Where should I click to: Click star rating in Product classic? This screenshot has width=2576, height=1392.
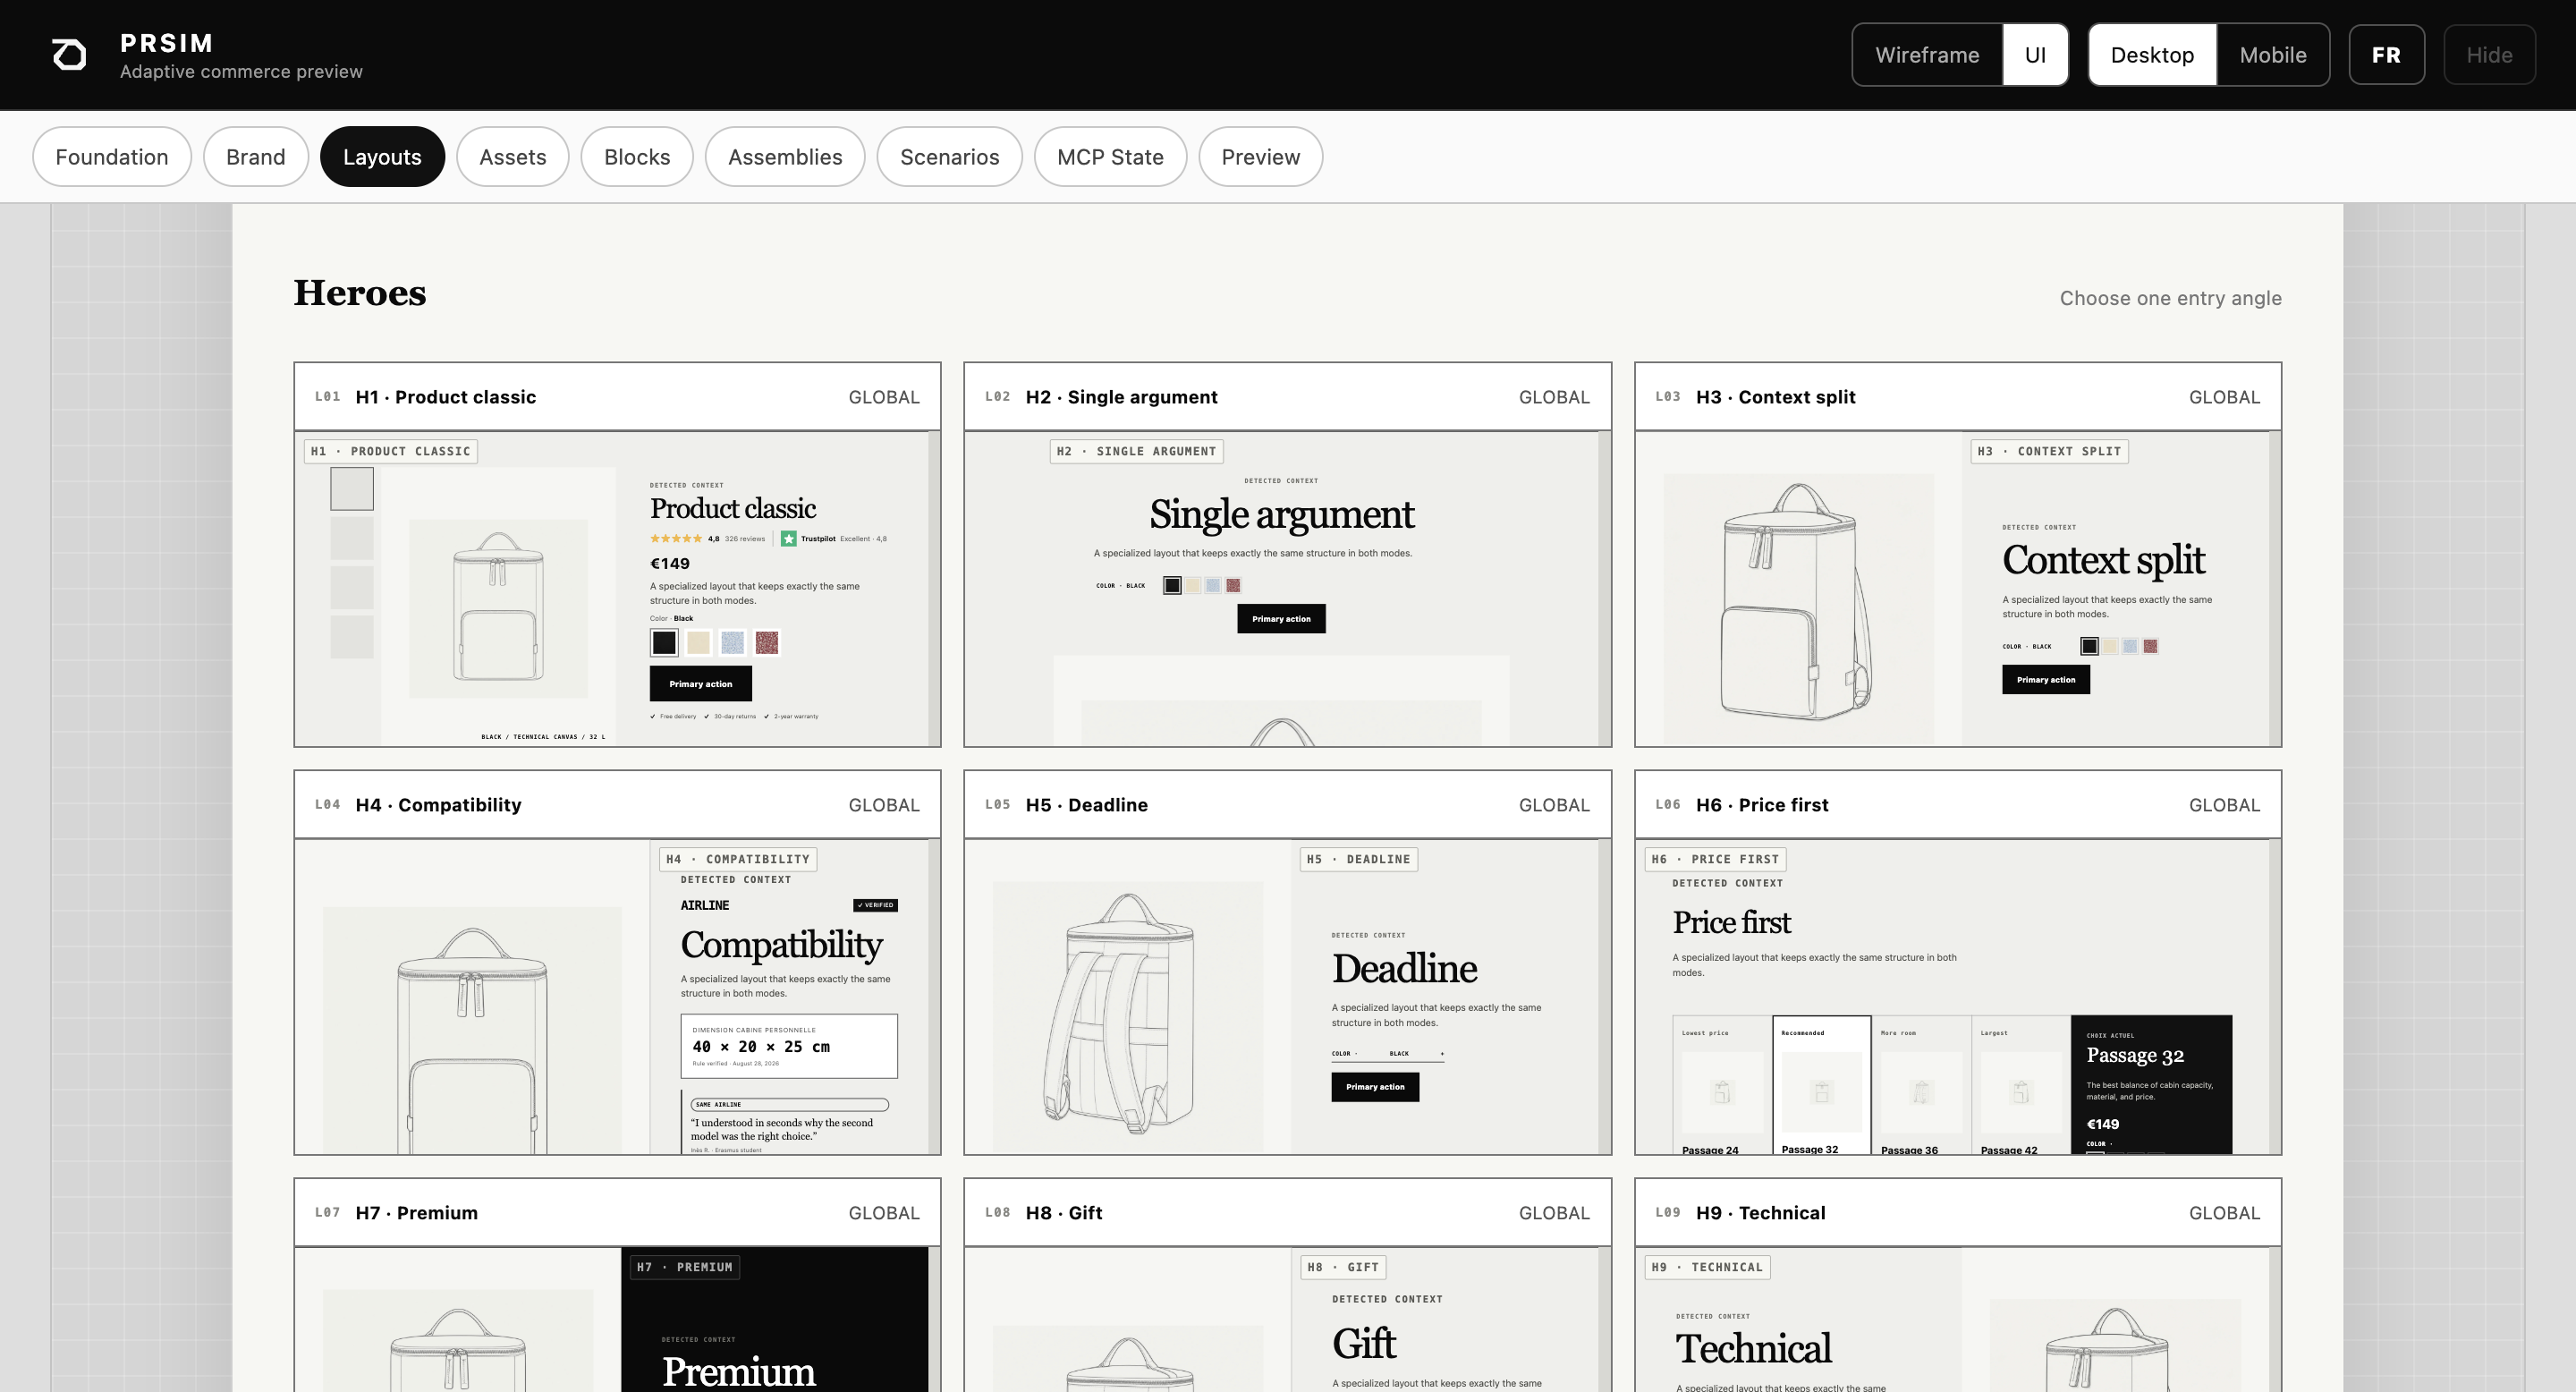click(x=676, y=539)
